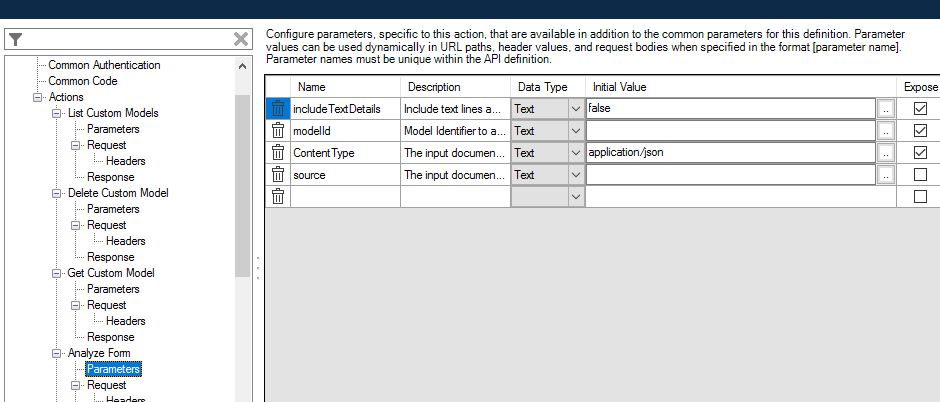Viewport: 940px width, 402px height.
Task: Open ellipsis editor for ContentType initial value
Action: pyautogui.click(x=886, y=152)
